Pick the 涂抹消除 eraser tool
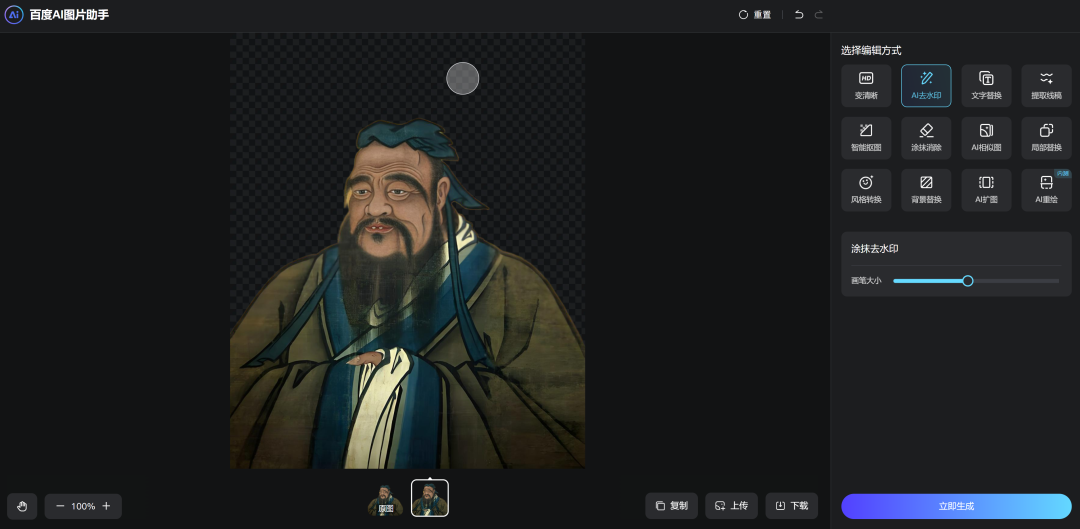 (926, 138)
